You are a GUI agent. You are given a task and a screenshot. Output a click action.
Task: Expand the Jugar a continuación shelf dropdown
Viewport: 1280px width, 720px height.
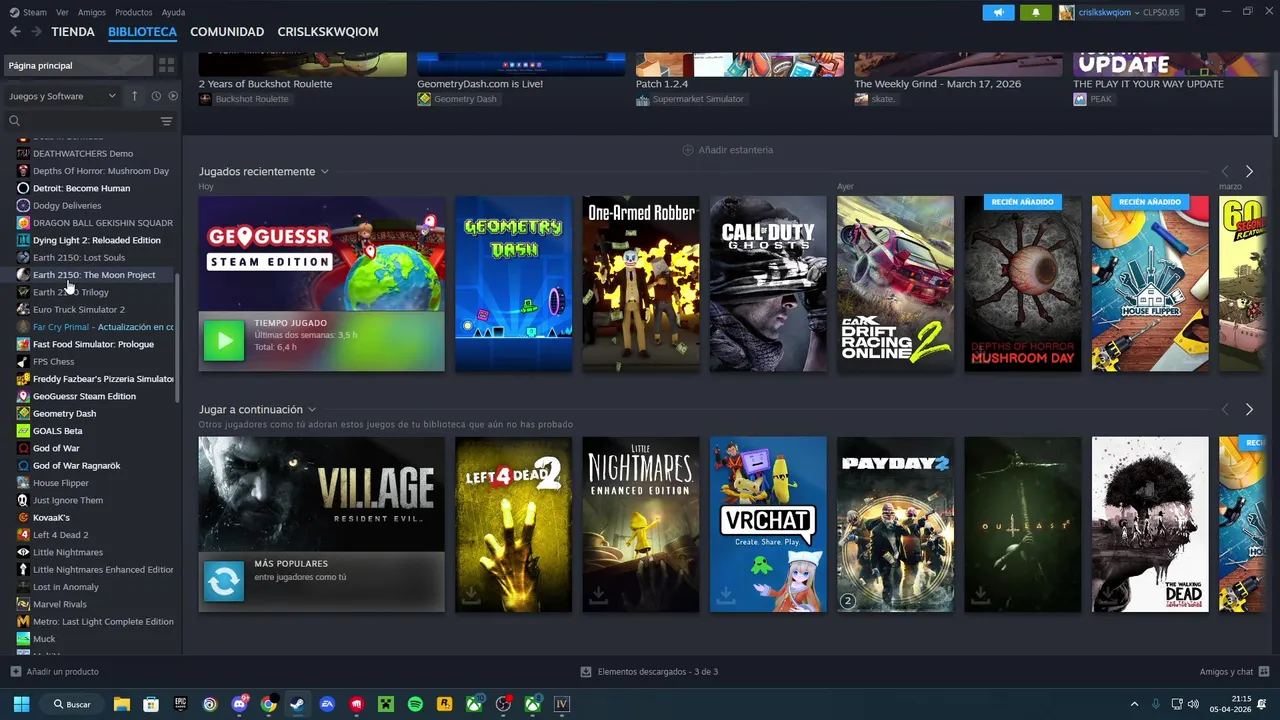pos(312,410)
